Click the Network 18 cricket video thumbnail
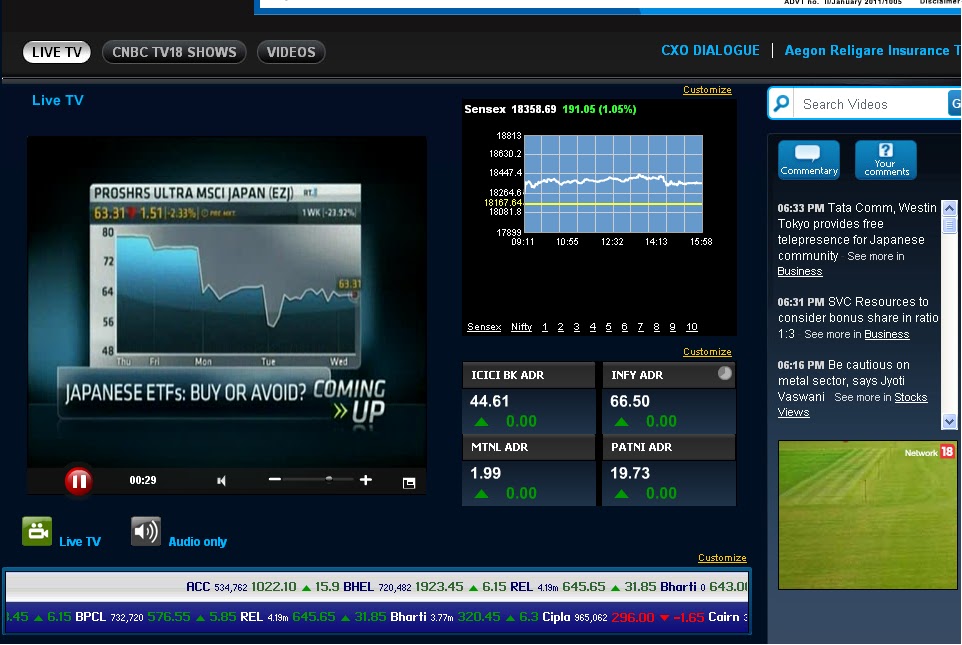962x645 pixels. click(868, 515)
